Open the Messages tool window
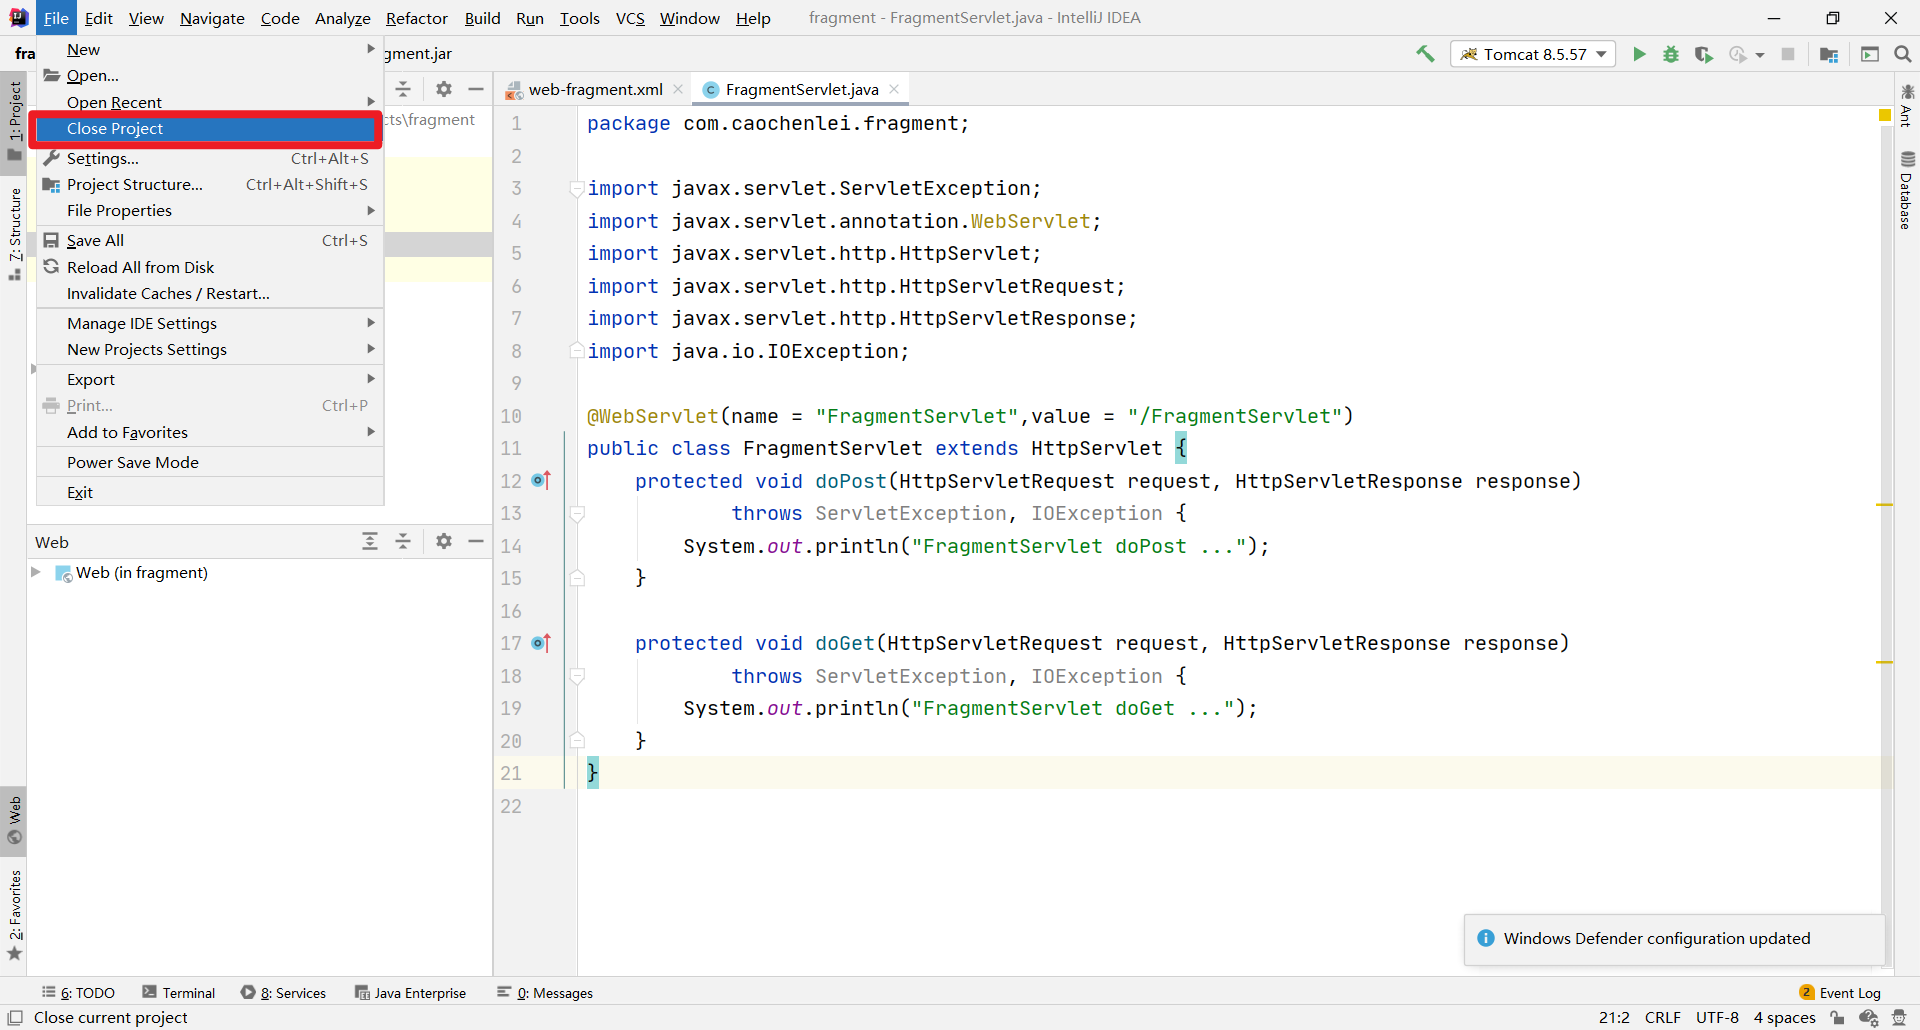 (545, 993)
